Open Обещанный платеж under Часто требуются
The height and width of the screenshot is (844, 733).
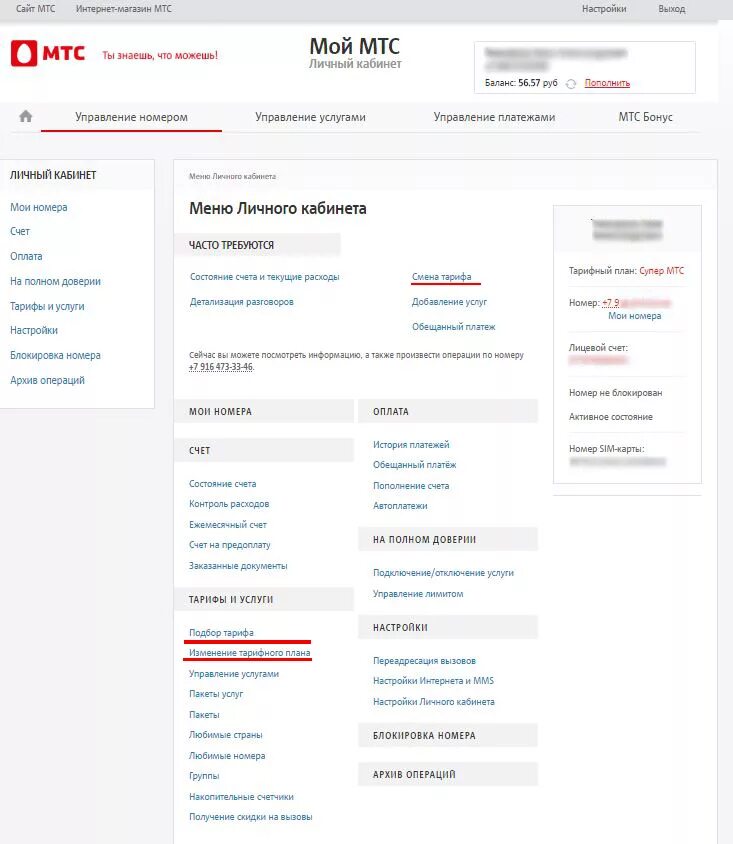click(x=454, y=327)
